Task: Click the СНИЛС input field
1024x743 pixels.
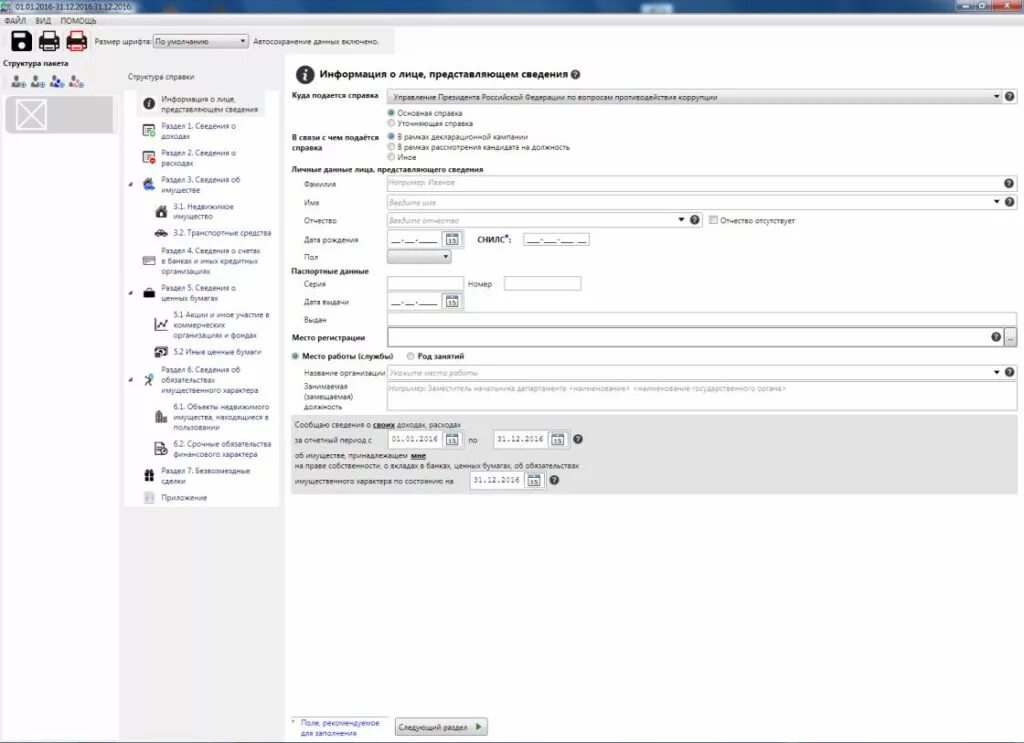Action: pos(556,240)
